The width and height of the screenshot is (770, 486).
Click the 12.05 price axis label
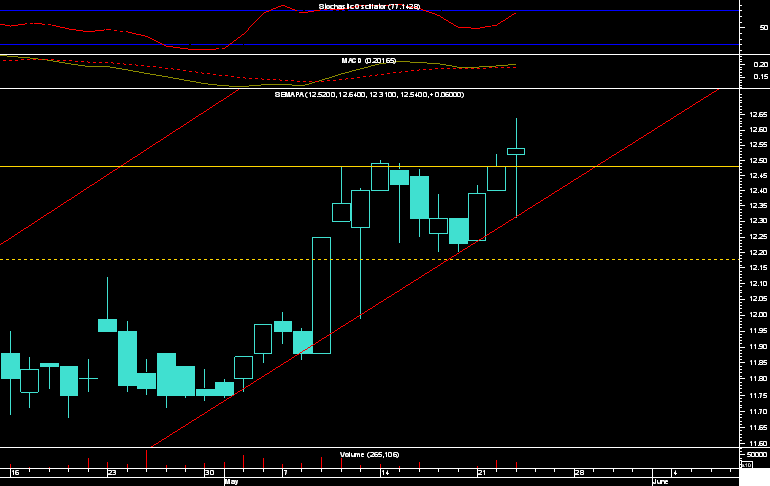758,299
